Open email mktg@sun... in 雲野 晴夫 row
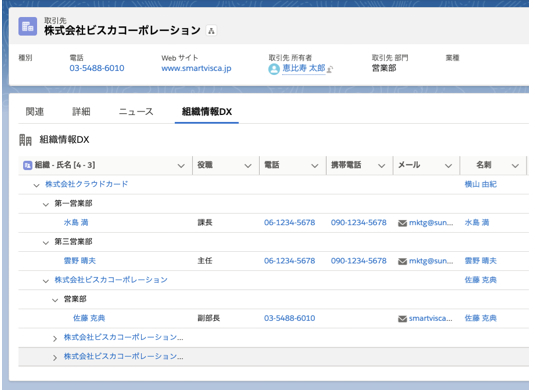Screen dimensions: 535x390 pos(431,261)
